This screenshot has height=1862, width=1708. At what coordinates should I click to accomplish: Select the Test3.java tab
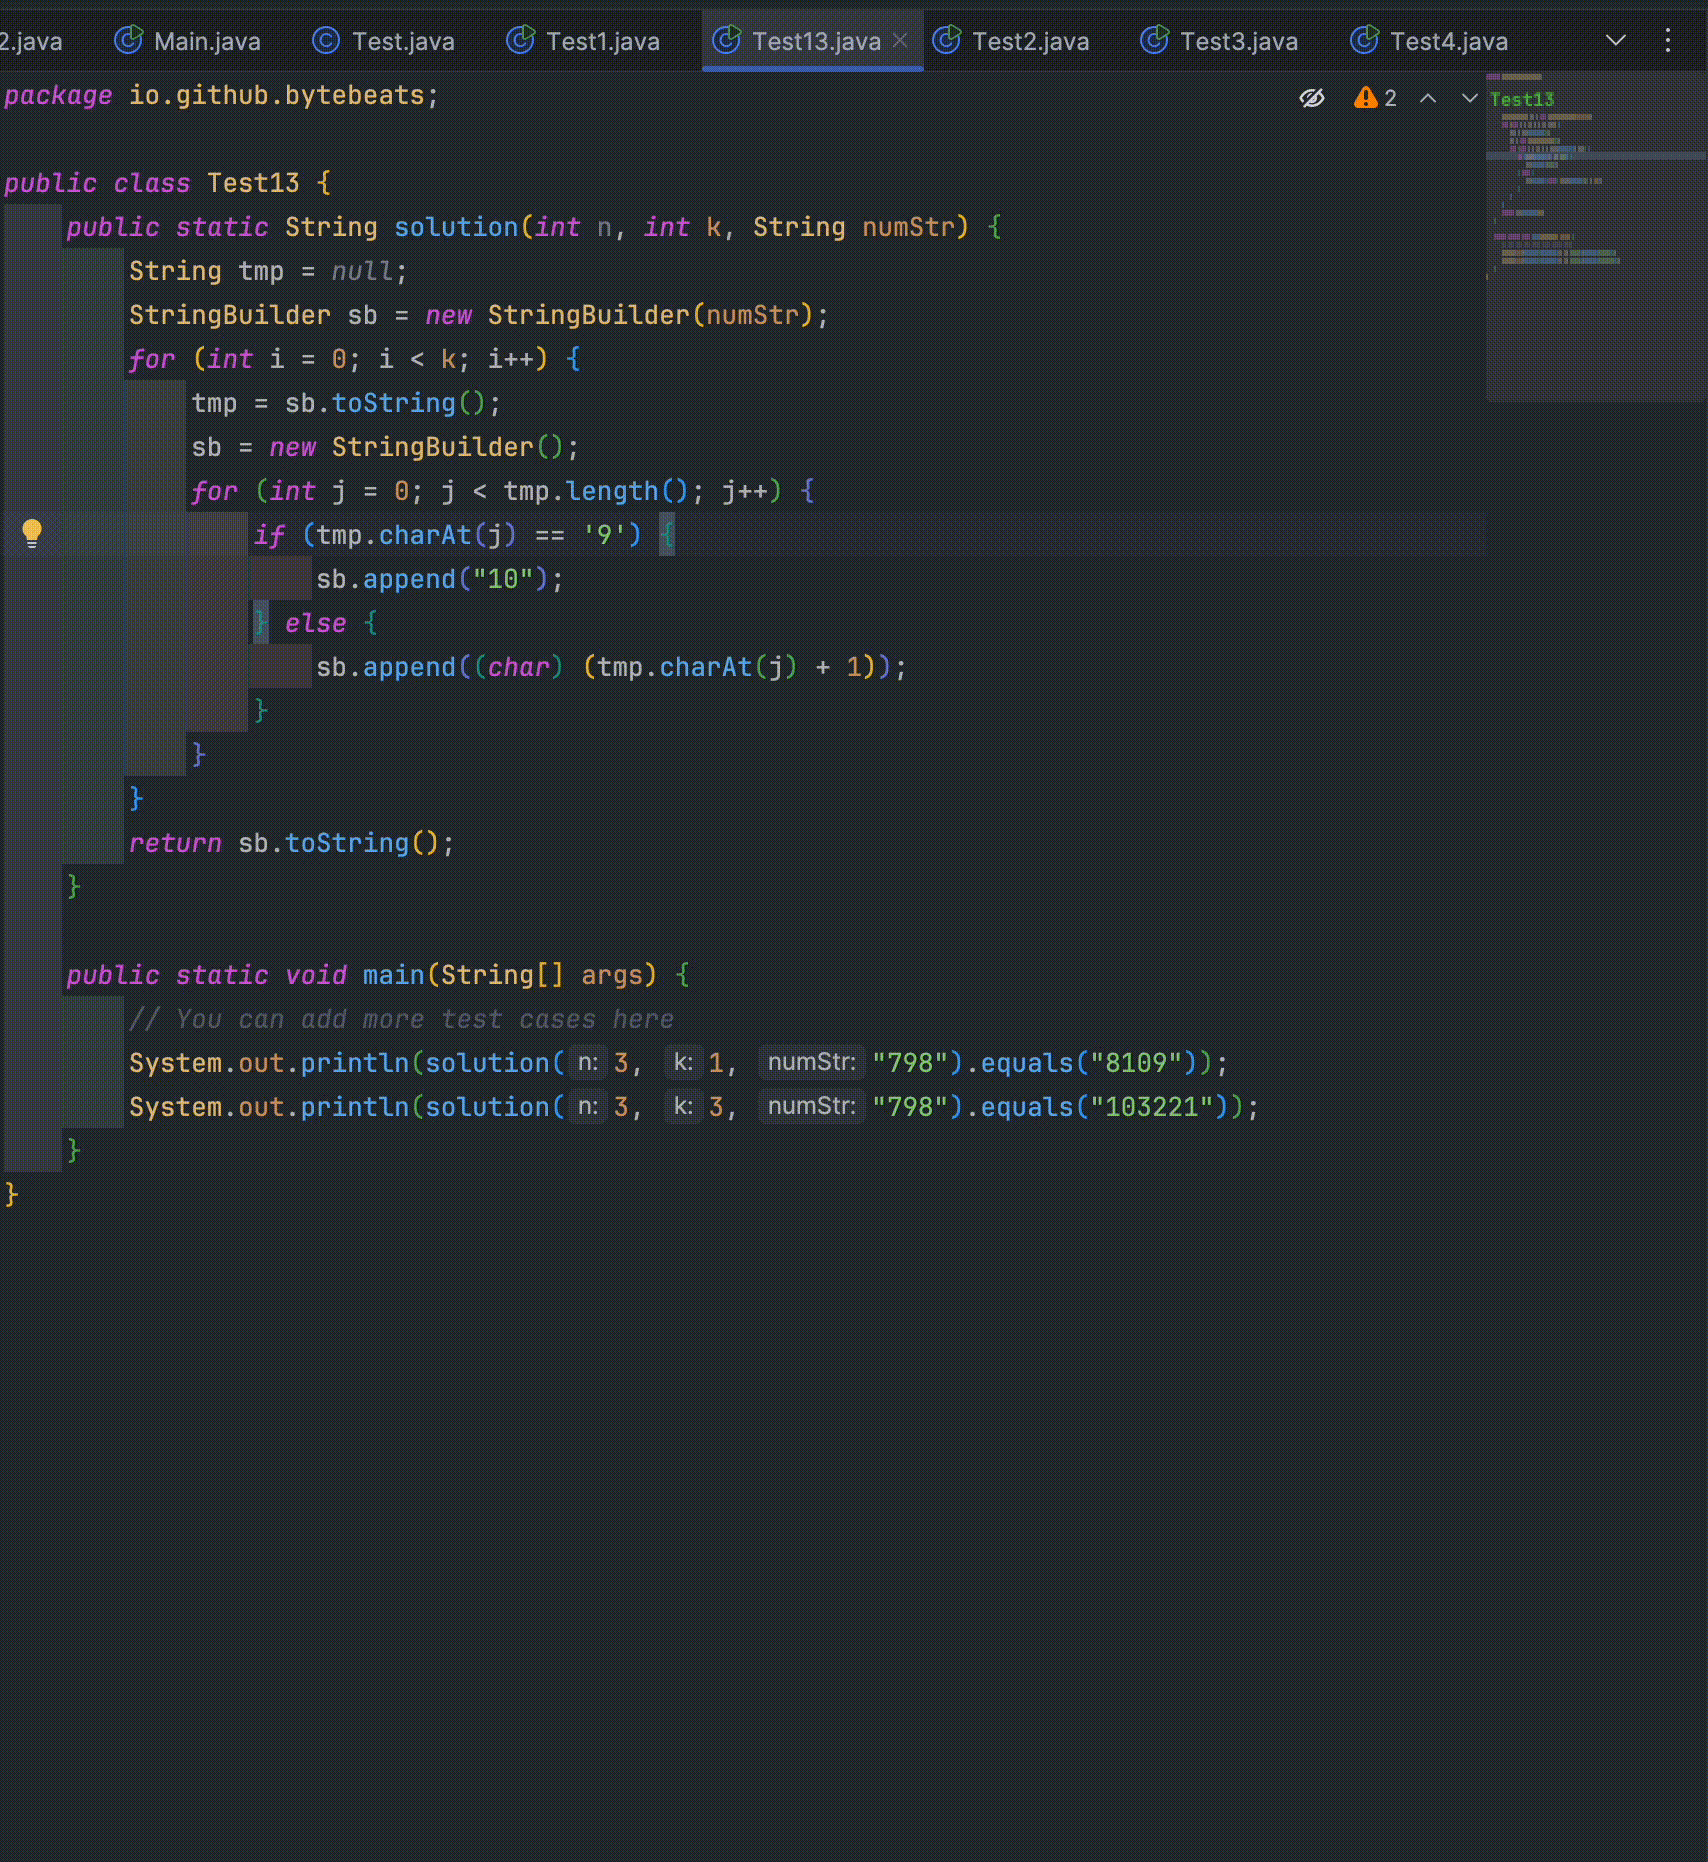tap(1238, 40)
